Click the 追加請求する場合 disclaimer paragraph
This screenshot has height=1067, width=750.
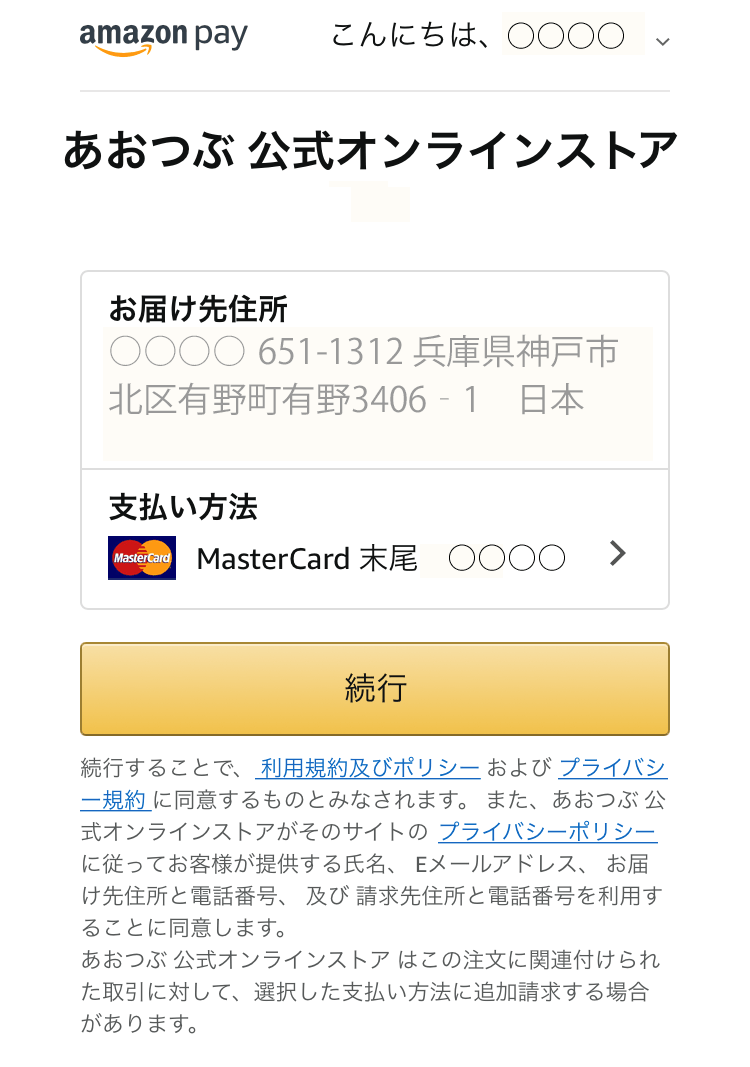coord(371,991)
